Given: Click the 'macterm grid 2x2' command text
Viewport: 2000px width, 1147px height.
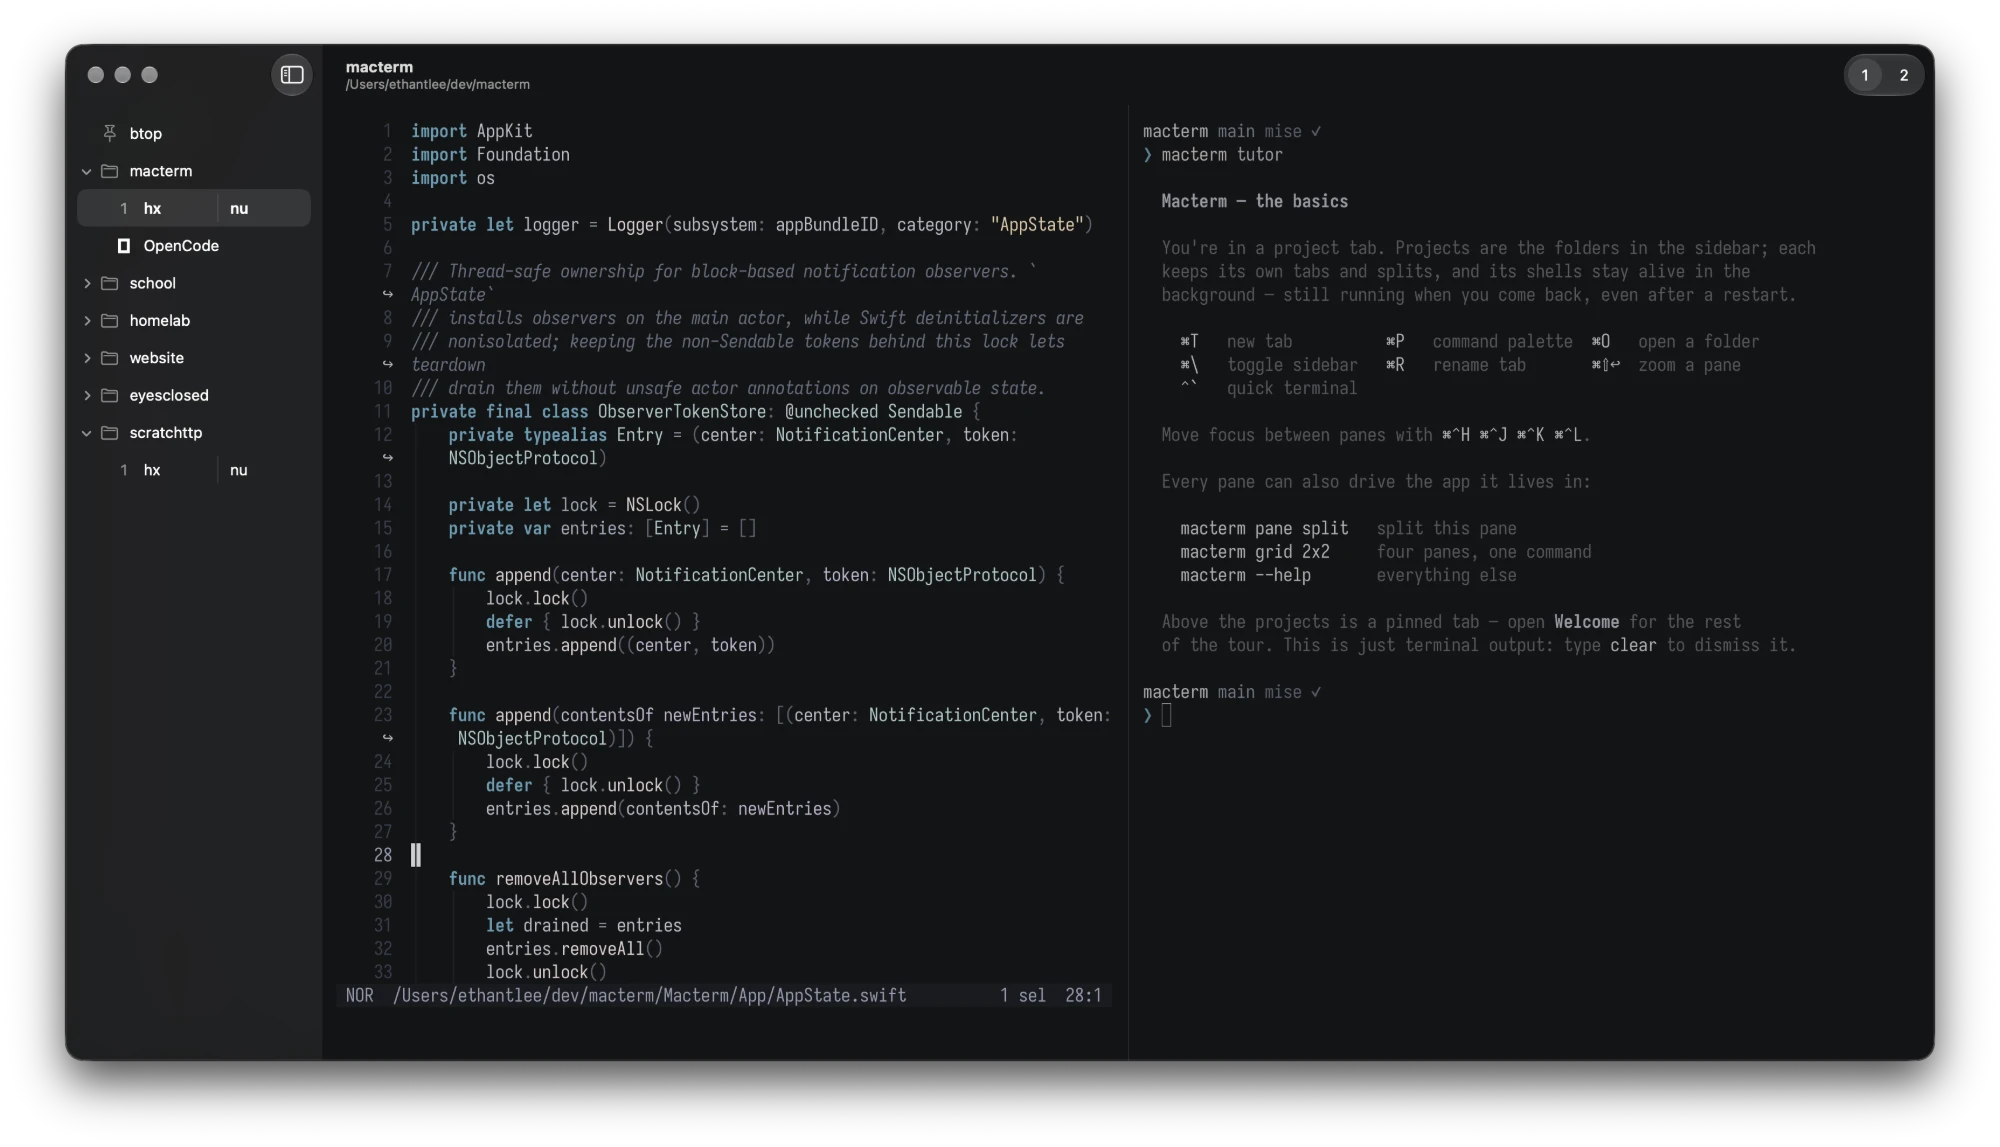Looking at the screenshot, I should 1255,552.
